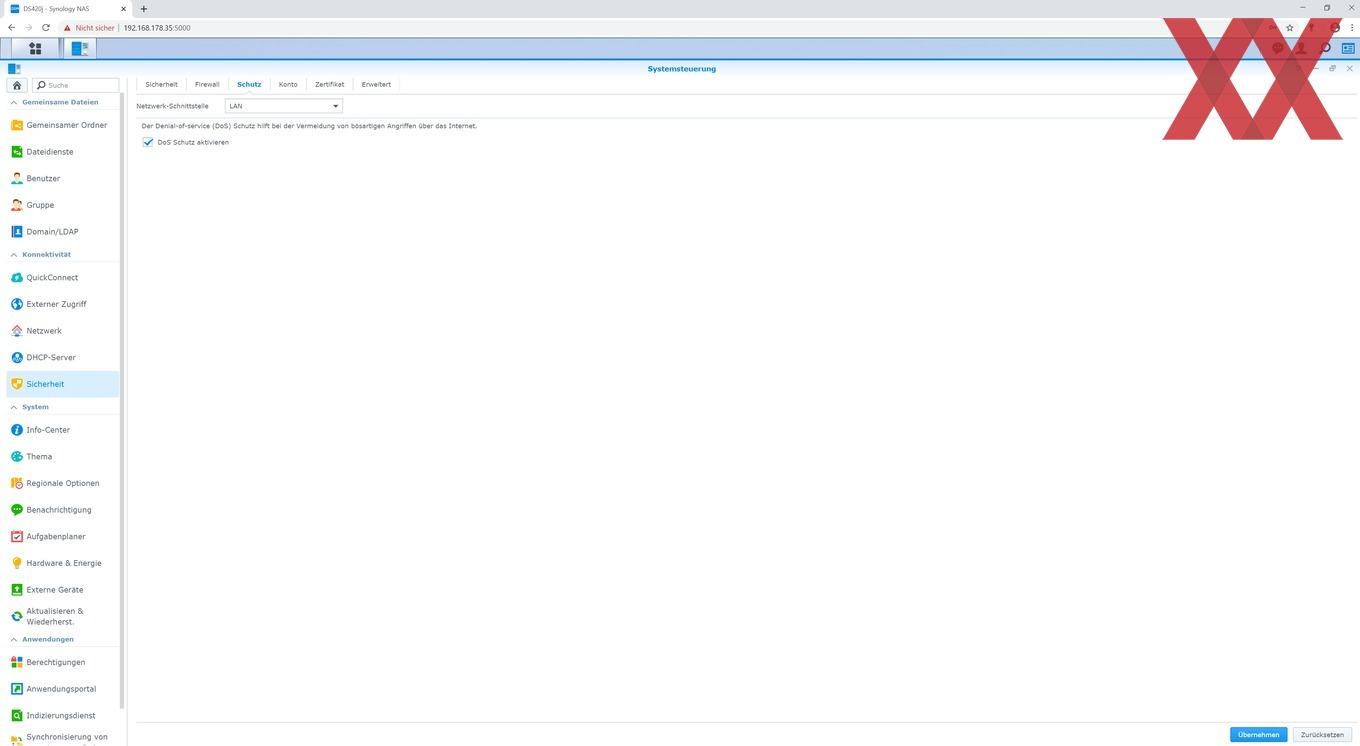The image size is (1360, 746).
Task: Click the Übernehmen button
Action: coord(1258,735)
